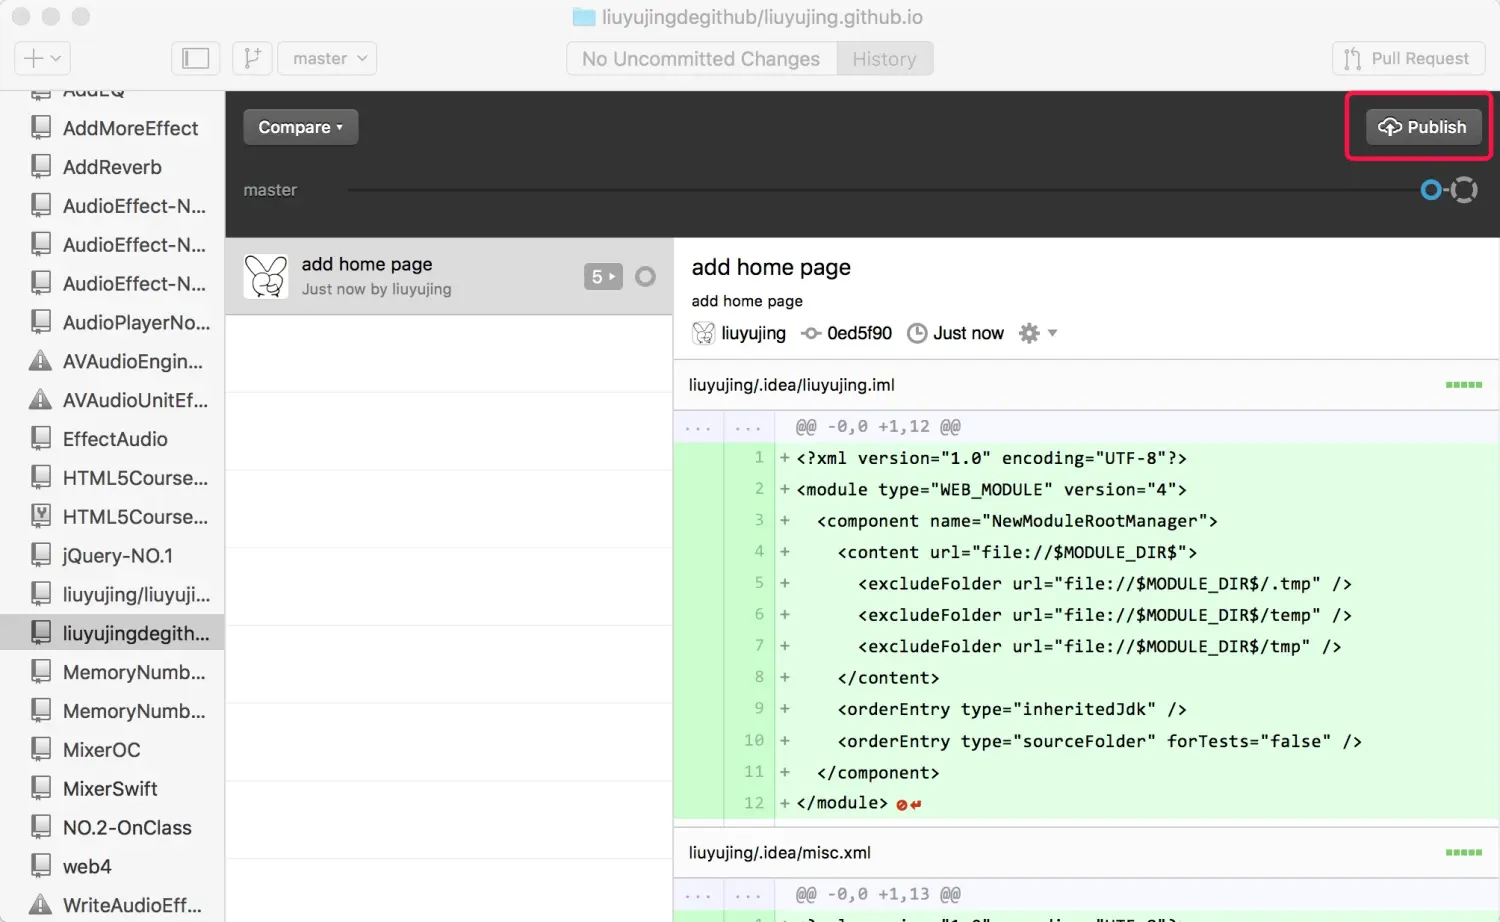Click the warning icon beside AVAudioEngin...
The image size is (1500, 922).
(x=40, y=361)
